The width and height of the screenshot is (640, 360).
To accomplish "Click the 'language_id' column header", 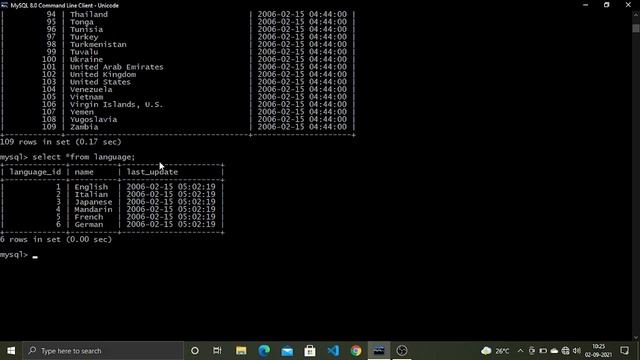I will tap(35, 172).
